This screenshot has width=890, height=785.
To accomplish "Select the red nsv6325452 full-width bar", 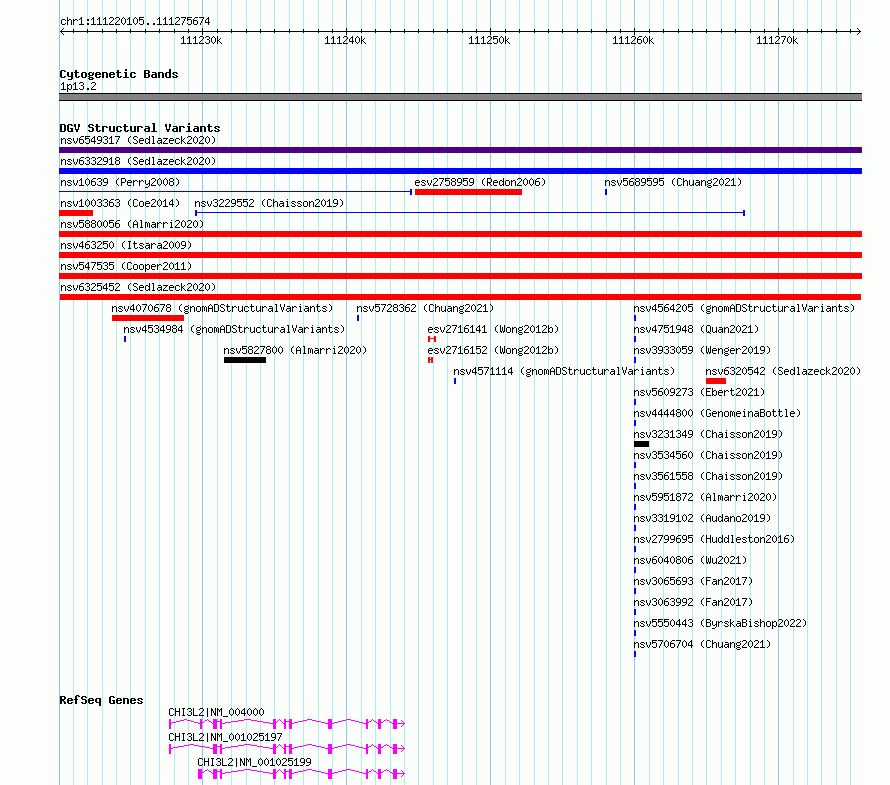I will coord(460,297).
